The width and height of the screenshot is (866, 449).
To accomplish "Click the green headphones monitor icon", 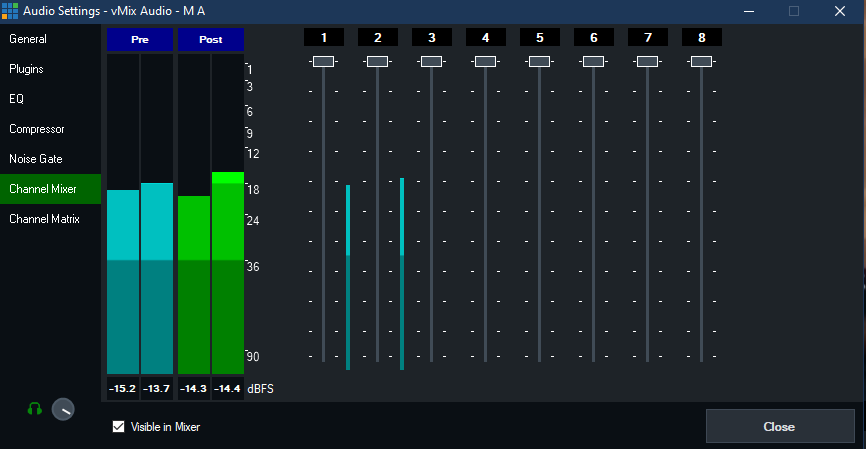I will point(34,409).
